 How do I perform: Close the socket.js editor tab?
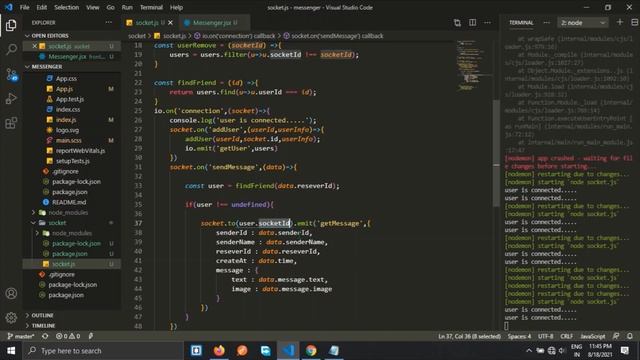click(x=170, y=23)
